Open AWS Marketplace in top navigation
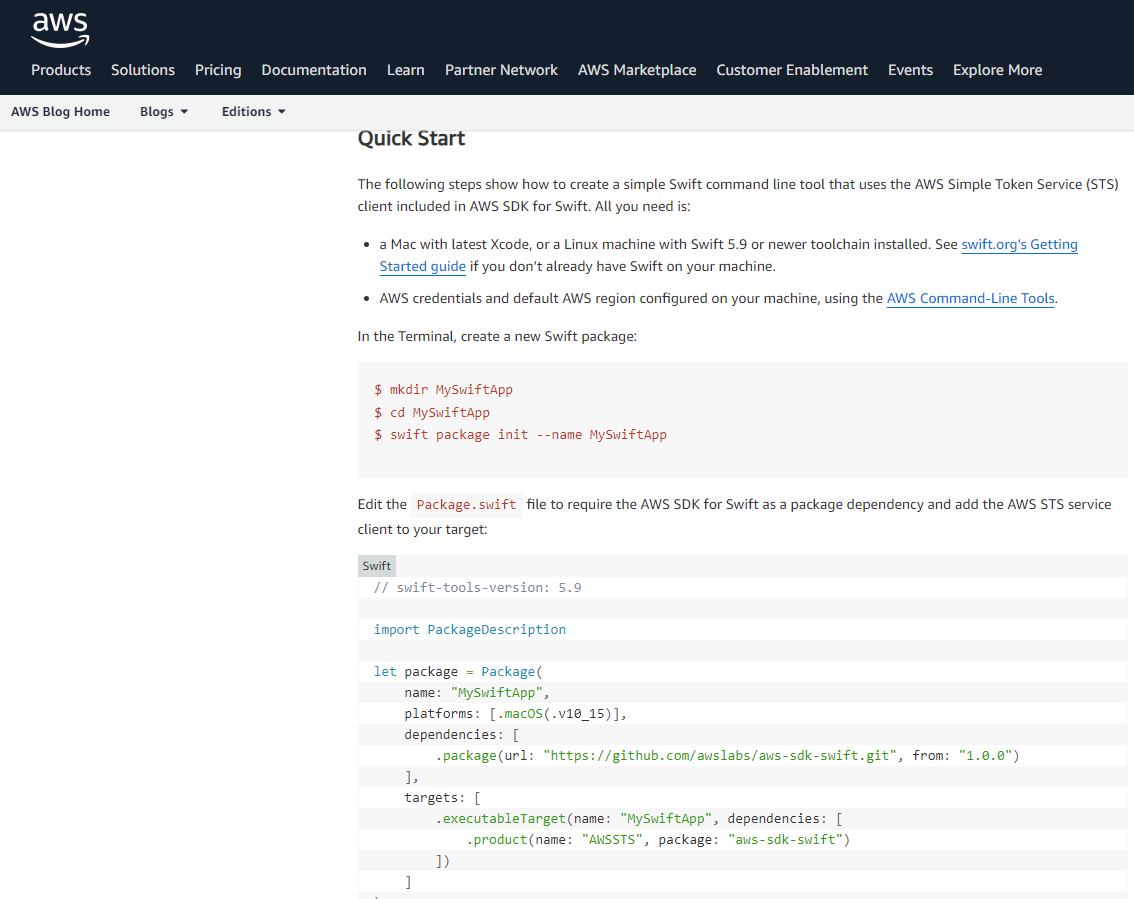 [636, 70]
